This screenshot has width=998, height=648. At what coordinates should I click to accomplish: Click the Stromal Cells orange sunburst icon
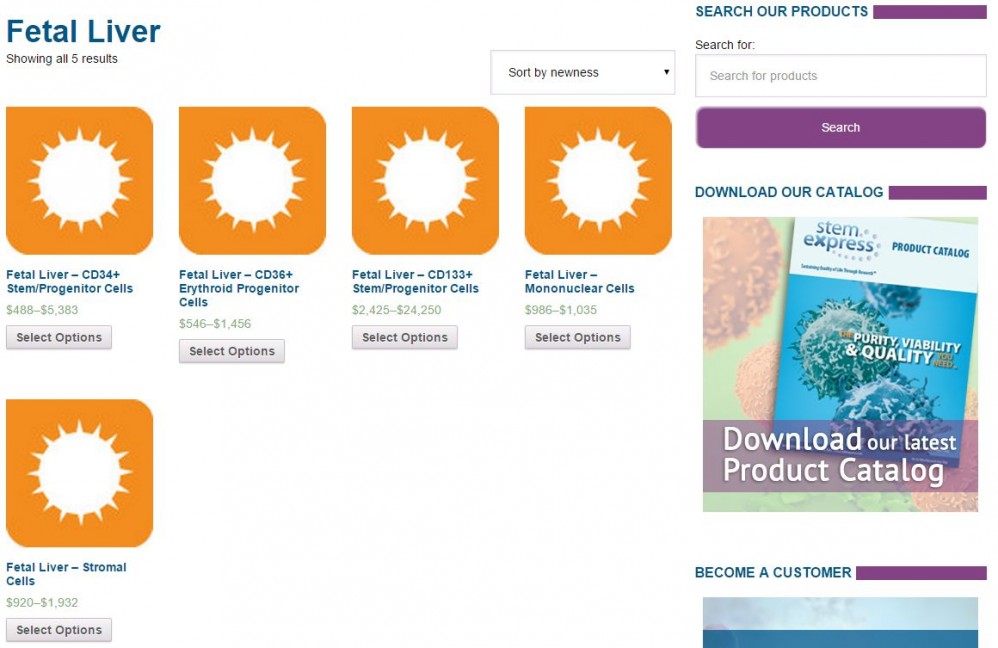point(80,473)
